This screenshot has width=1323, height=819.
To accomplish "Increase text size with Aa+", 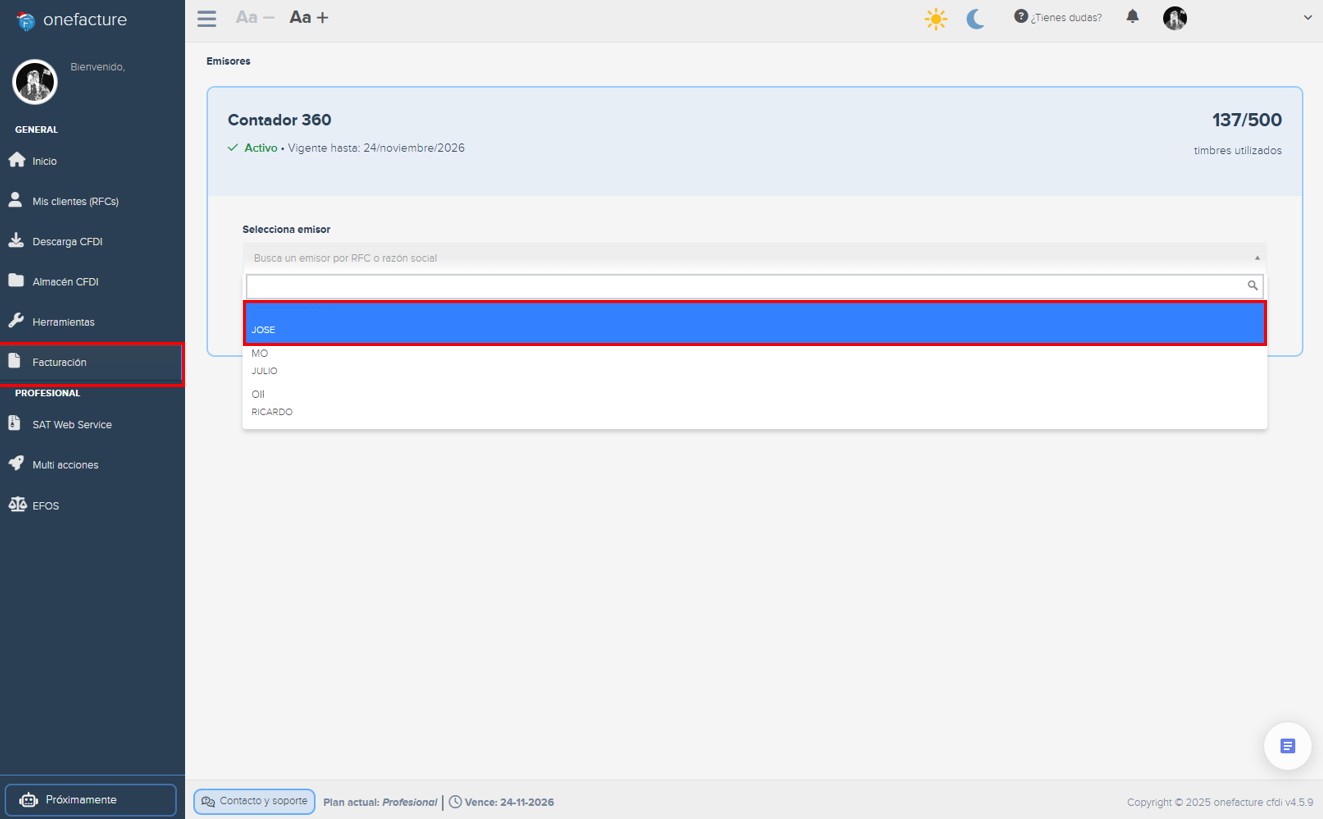I will pyautogui.click(x=309, y=17).
